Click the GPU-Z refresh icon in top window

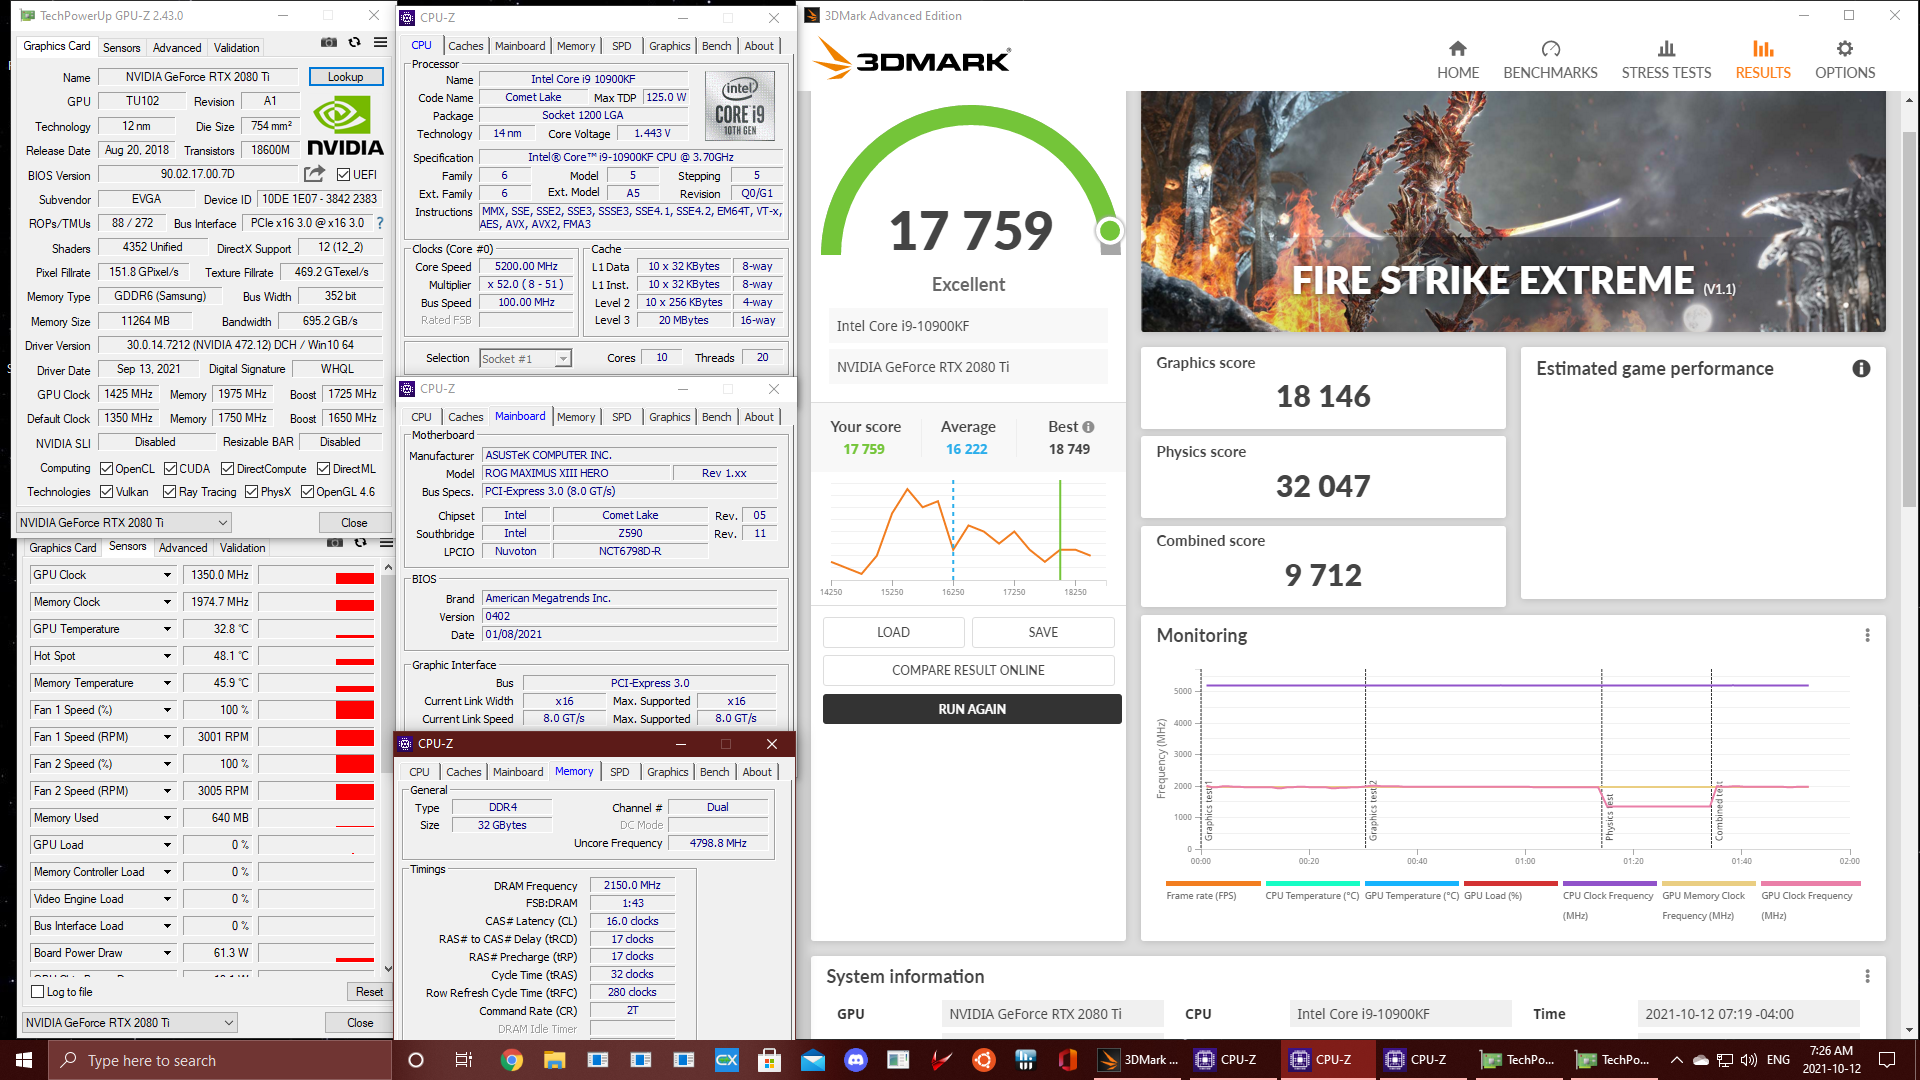(354, 43)
